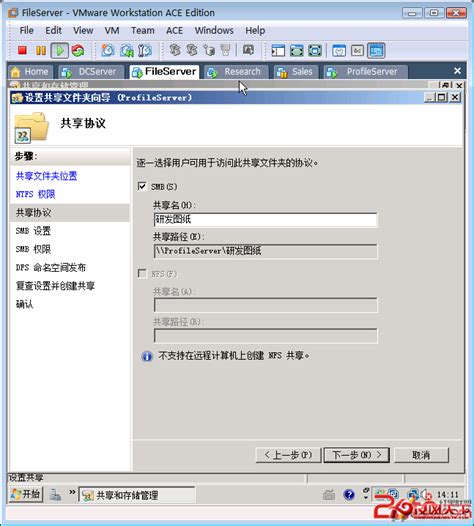Image resolution: width=474 pixels, height=526 pixels.
Task: Open the Help menu
Action: pyautogui.click(x=255, y=31)
